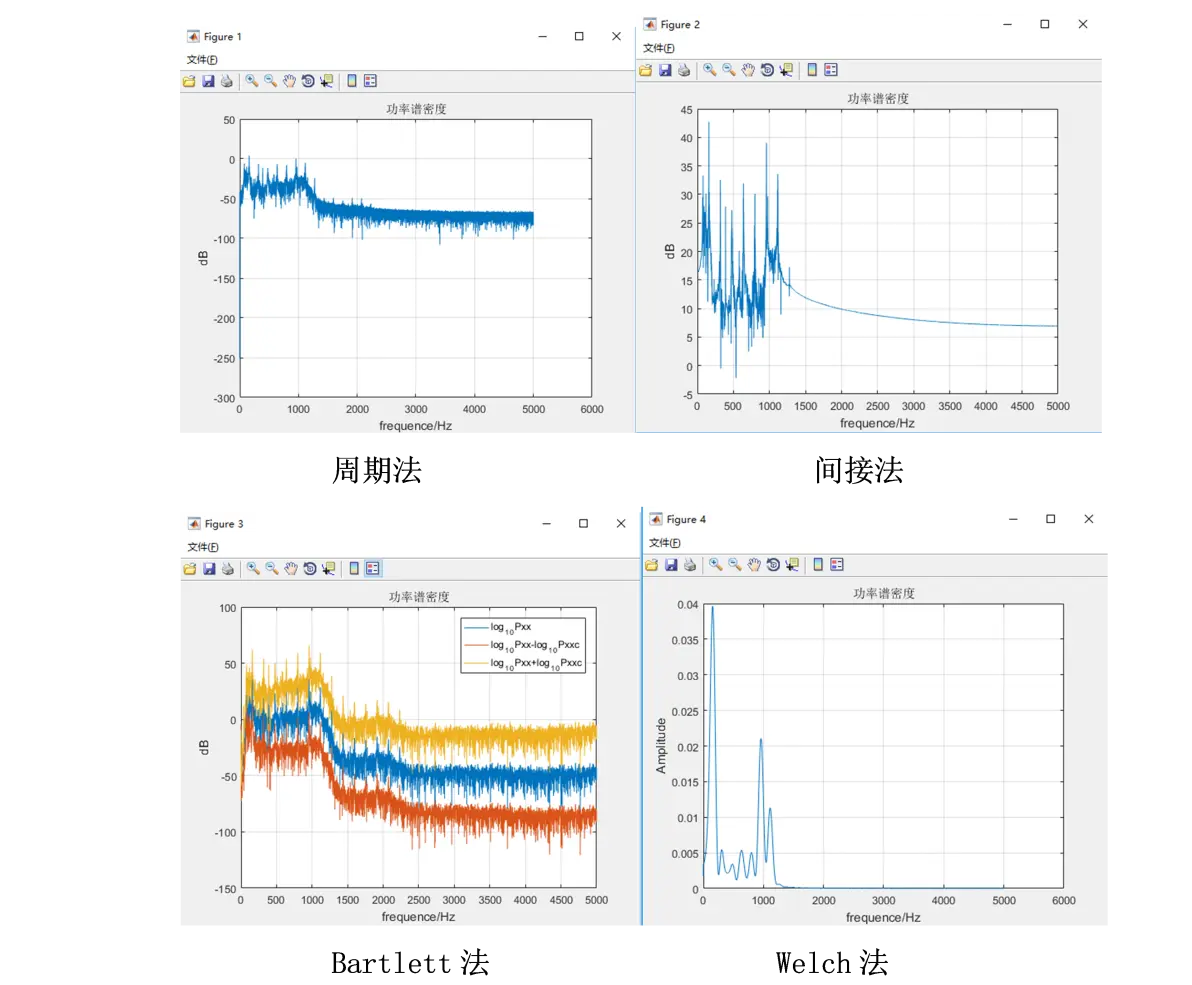Screen dimensions: 1192x985
Task: Maximize the Figure 2 window
Action: click(x=1045, y=24)
